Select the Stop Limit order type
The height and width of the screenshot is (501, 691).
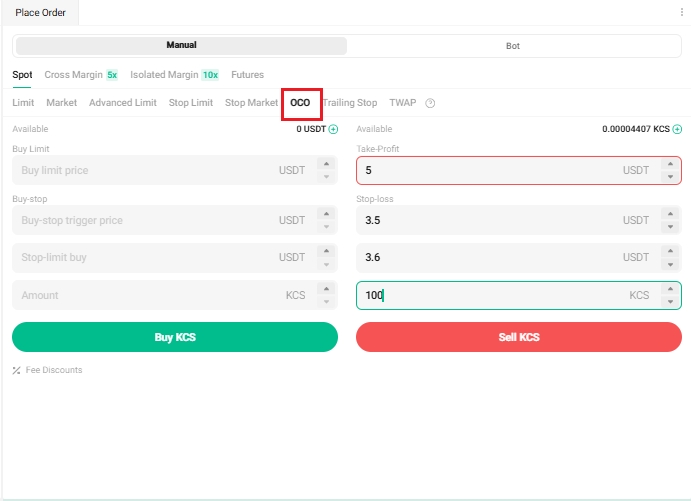pyautogui.click(x=190, y=103)
